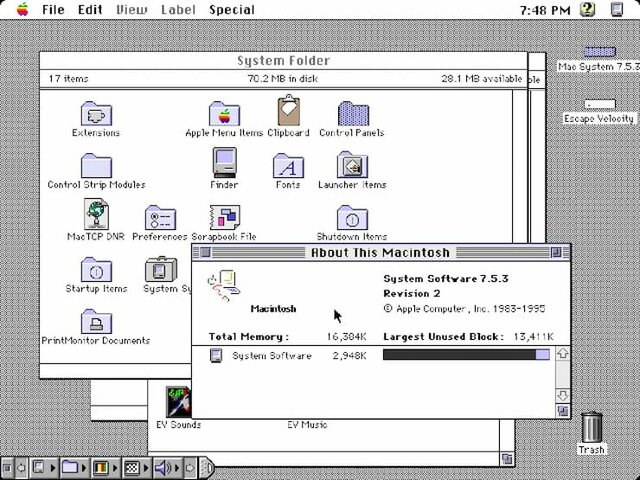Click control strip left scroll arrow

pos(20,467)
